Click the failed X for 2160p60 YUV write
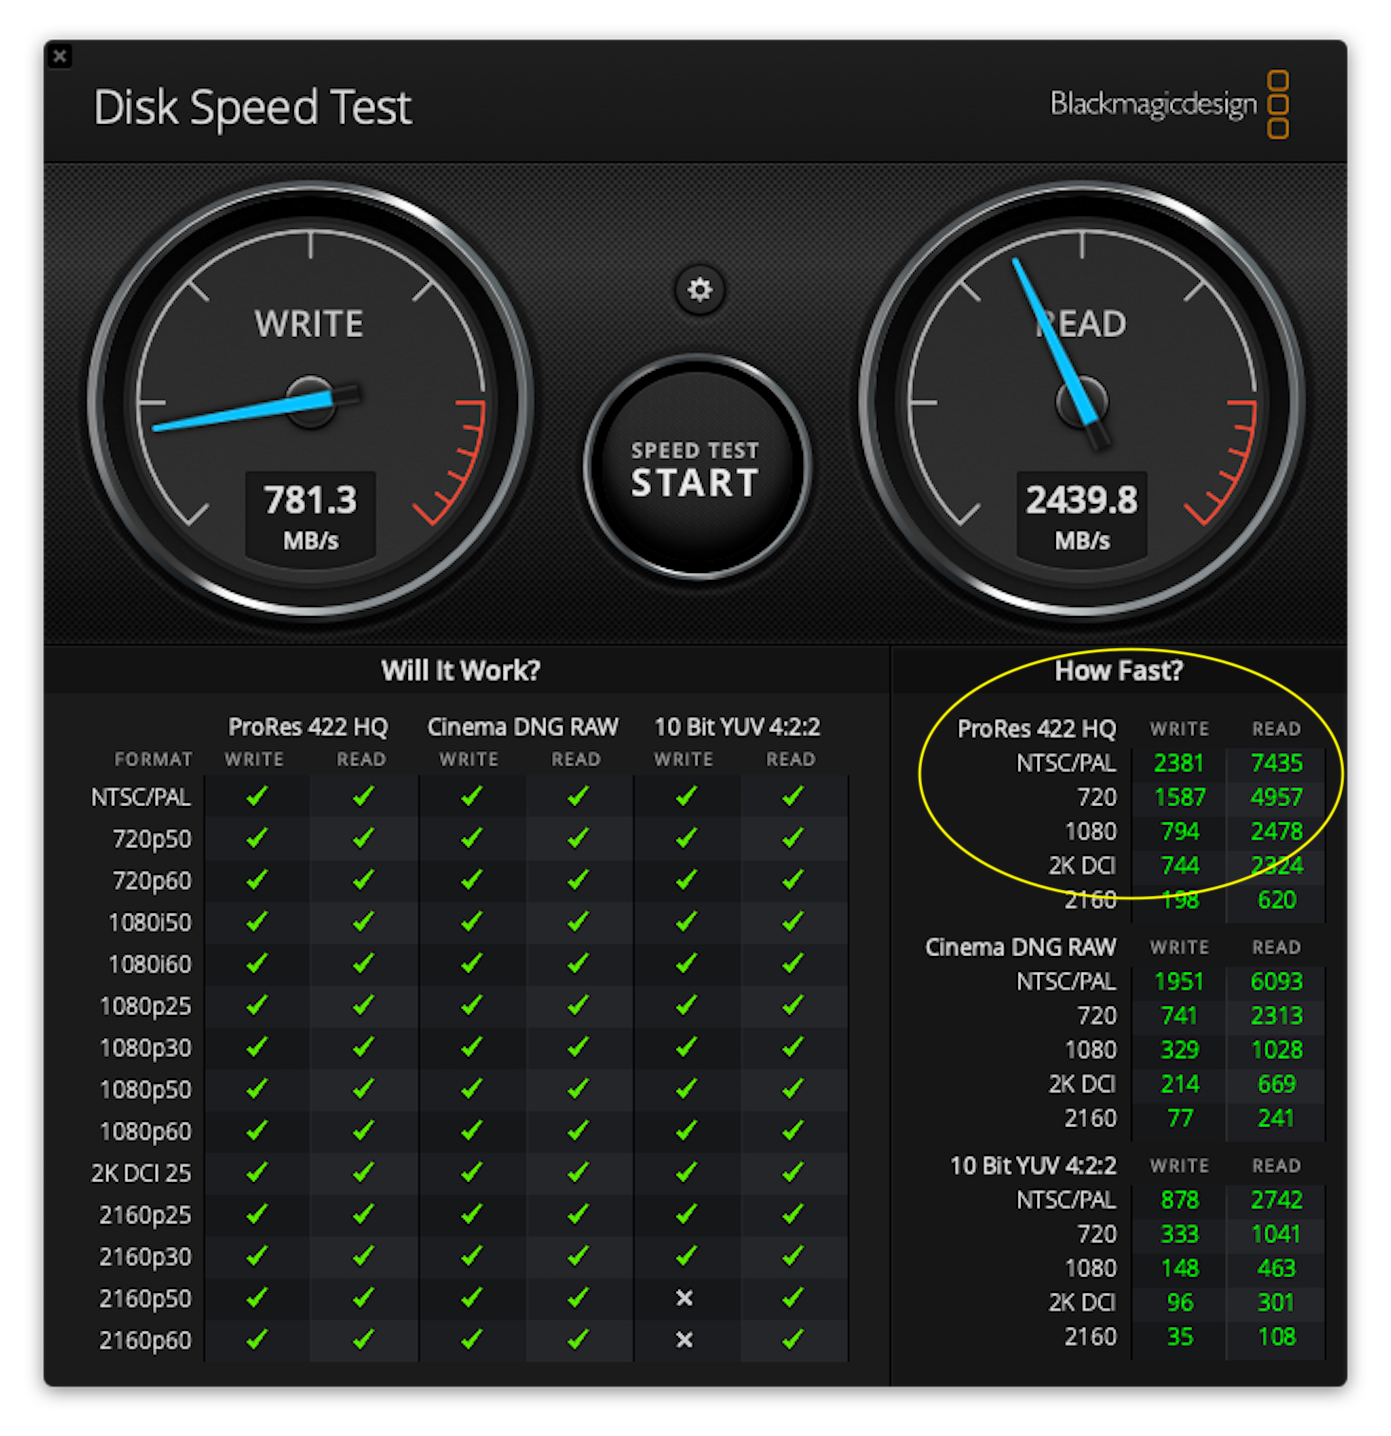 tap(684, 1340)
